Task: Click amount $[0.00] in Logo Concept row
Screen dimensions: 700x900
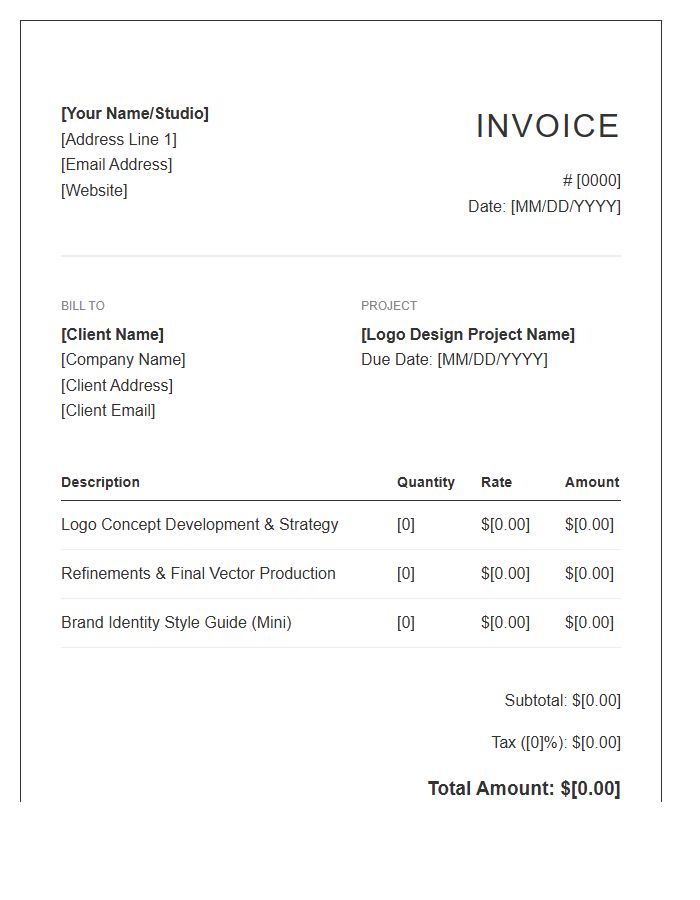Action: pos(589,525)
